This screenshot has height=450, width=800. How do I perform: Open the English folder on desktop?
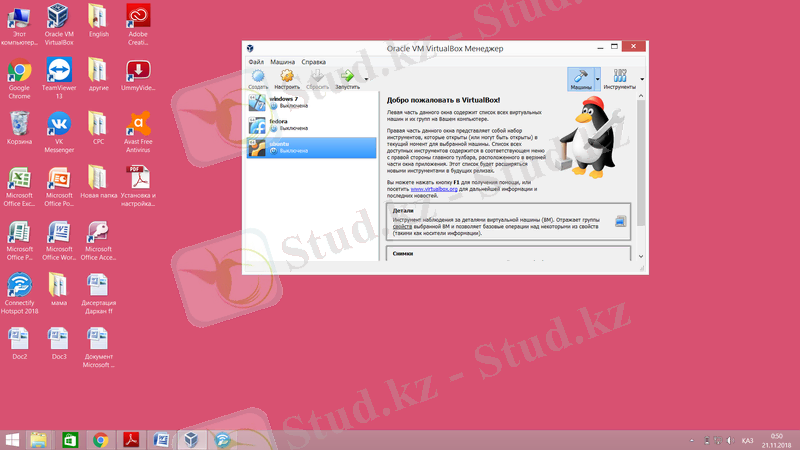coord(98,20)
